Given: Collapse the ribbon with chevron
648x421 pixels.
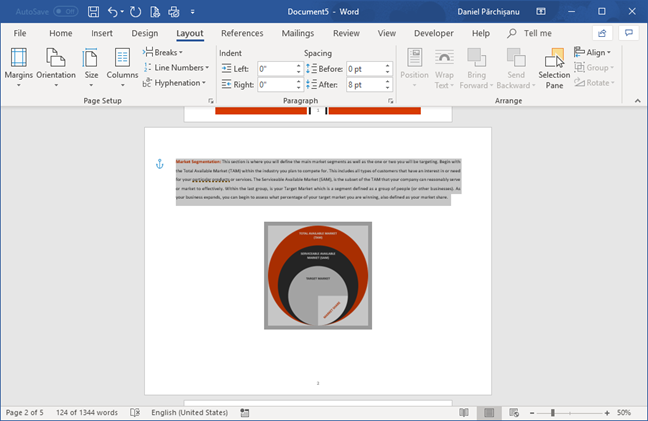Looking at the screenshot, I should coord(638,101).
